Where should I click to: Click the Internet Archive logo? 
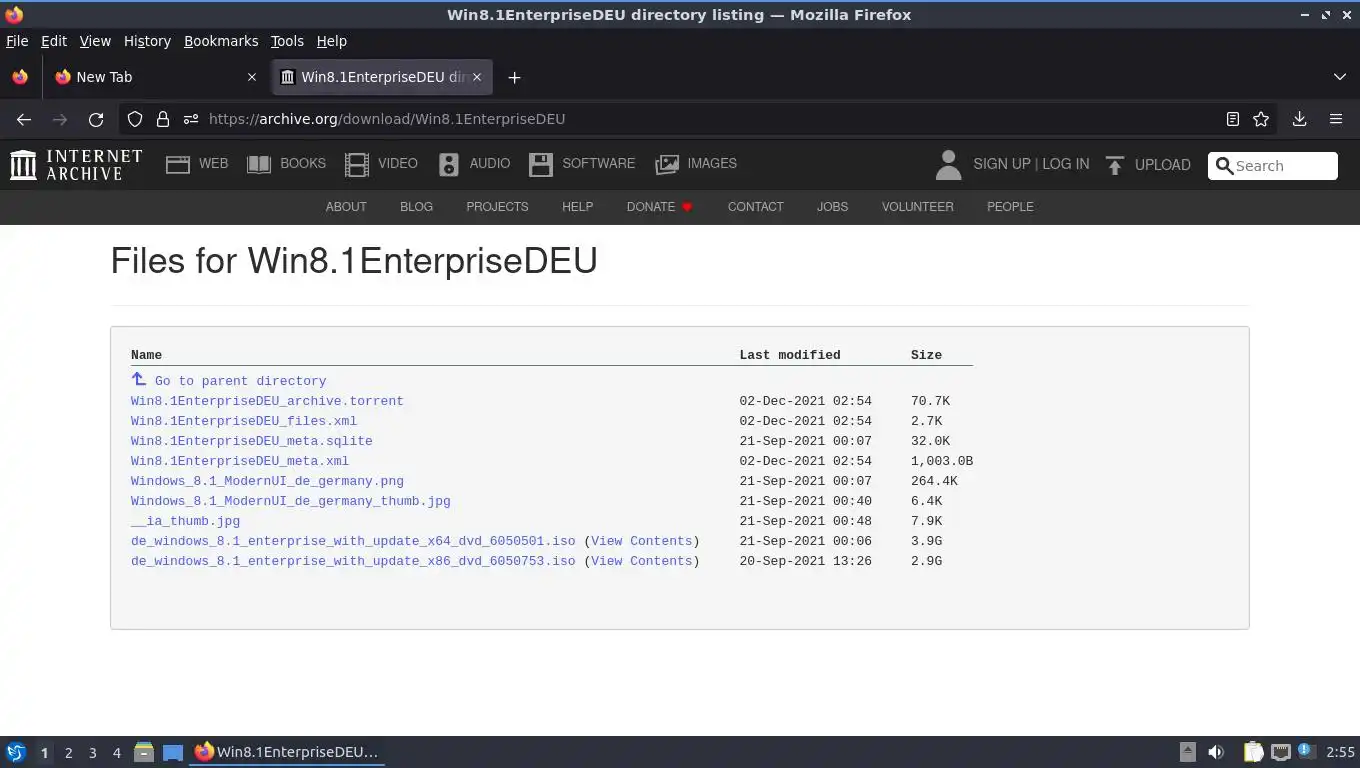pos(76,165)
